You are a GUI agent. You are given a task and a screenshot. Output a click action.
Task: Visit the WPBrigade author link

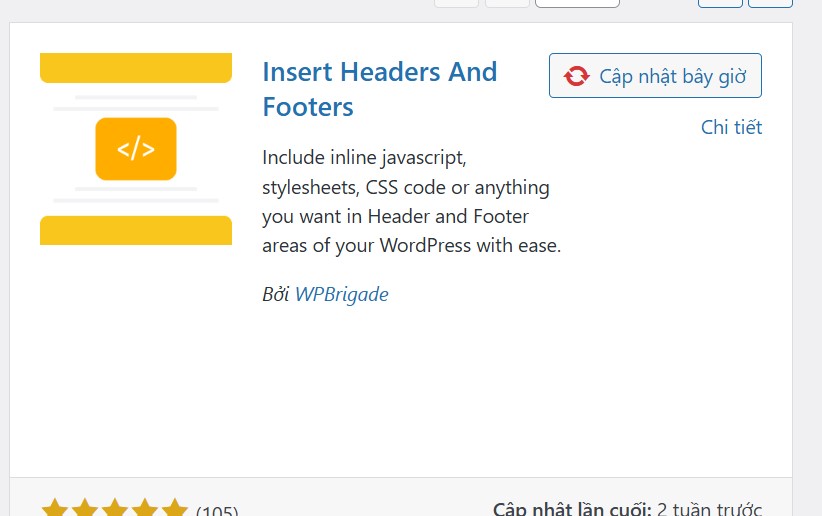[x=341, y=294]
